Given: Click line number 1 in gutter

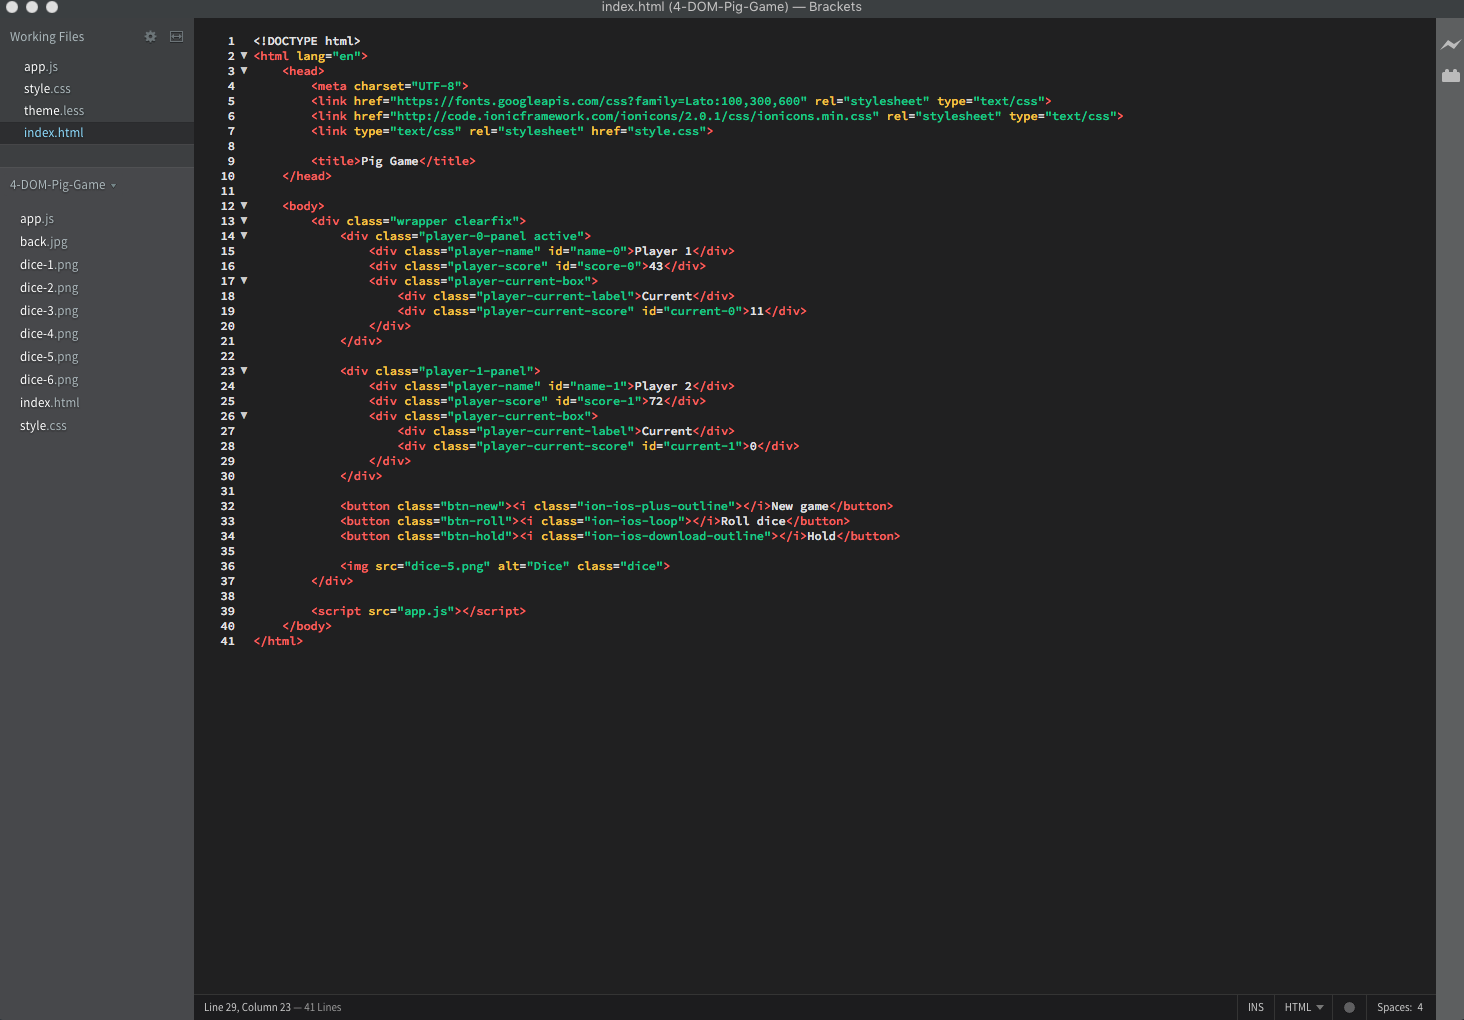Looking at the screenshot, I should click(231, 41).
